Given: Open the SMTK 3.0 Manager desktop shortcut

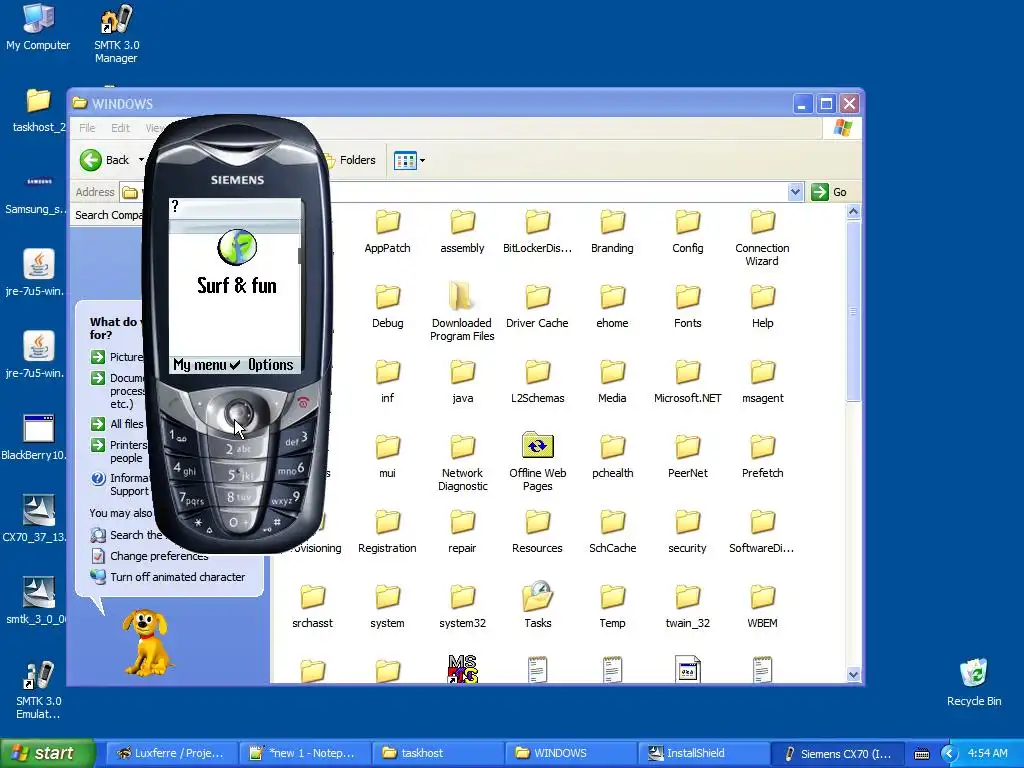Looking at the screenshot, I should click(116, 33).
